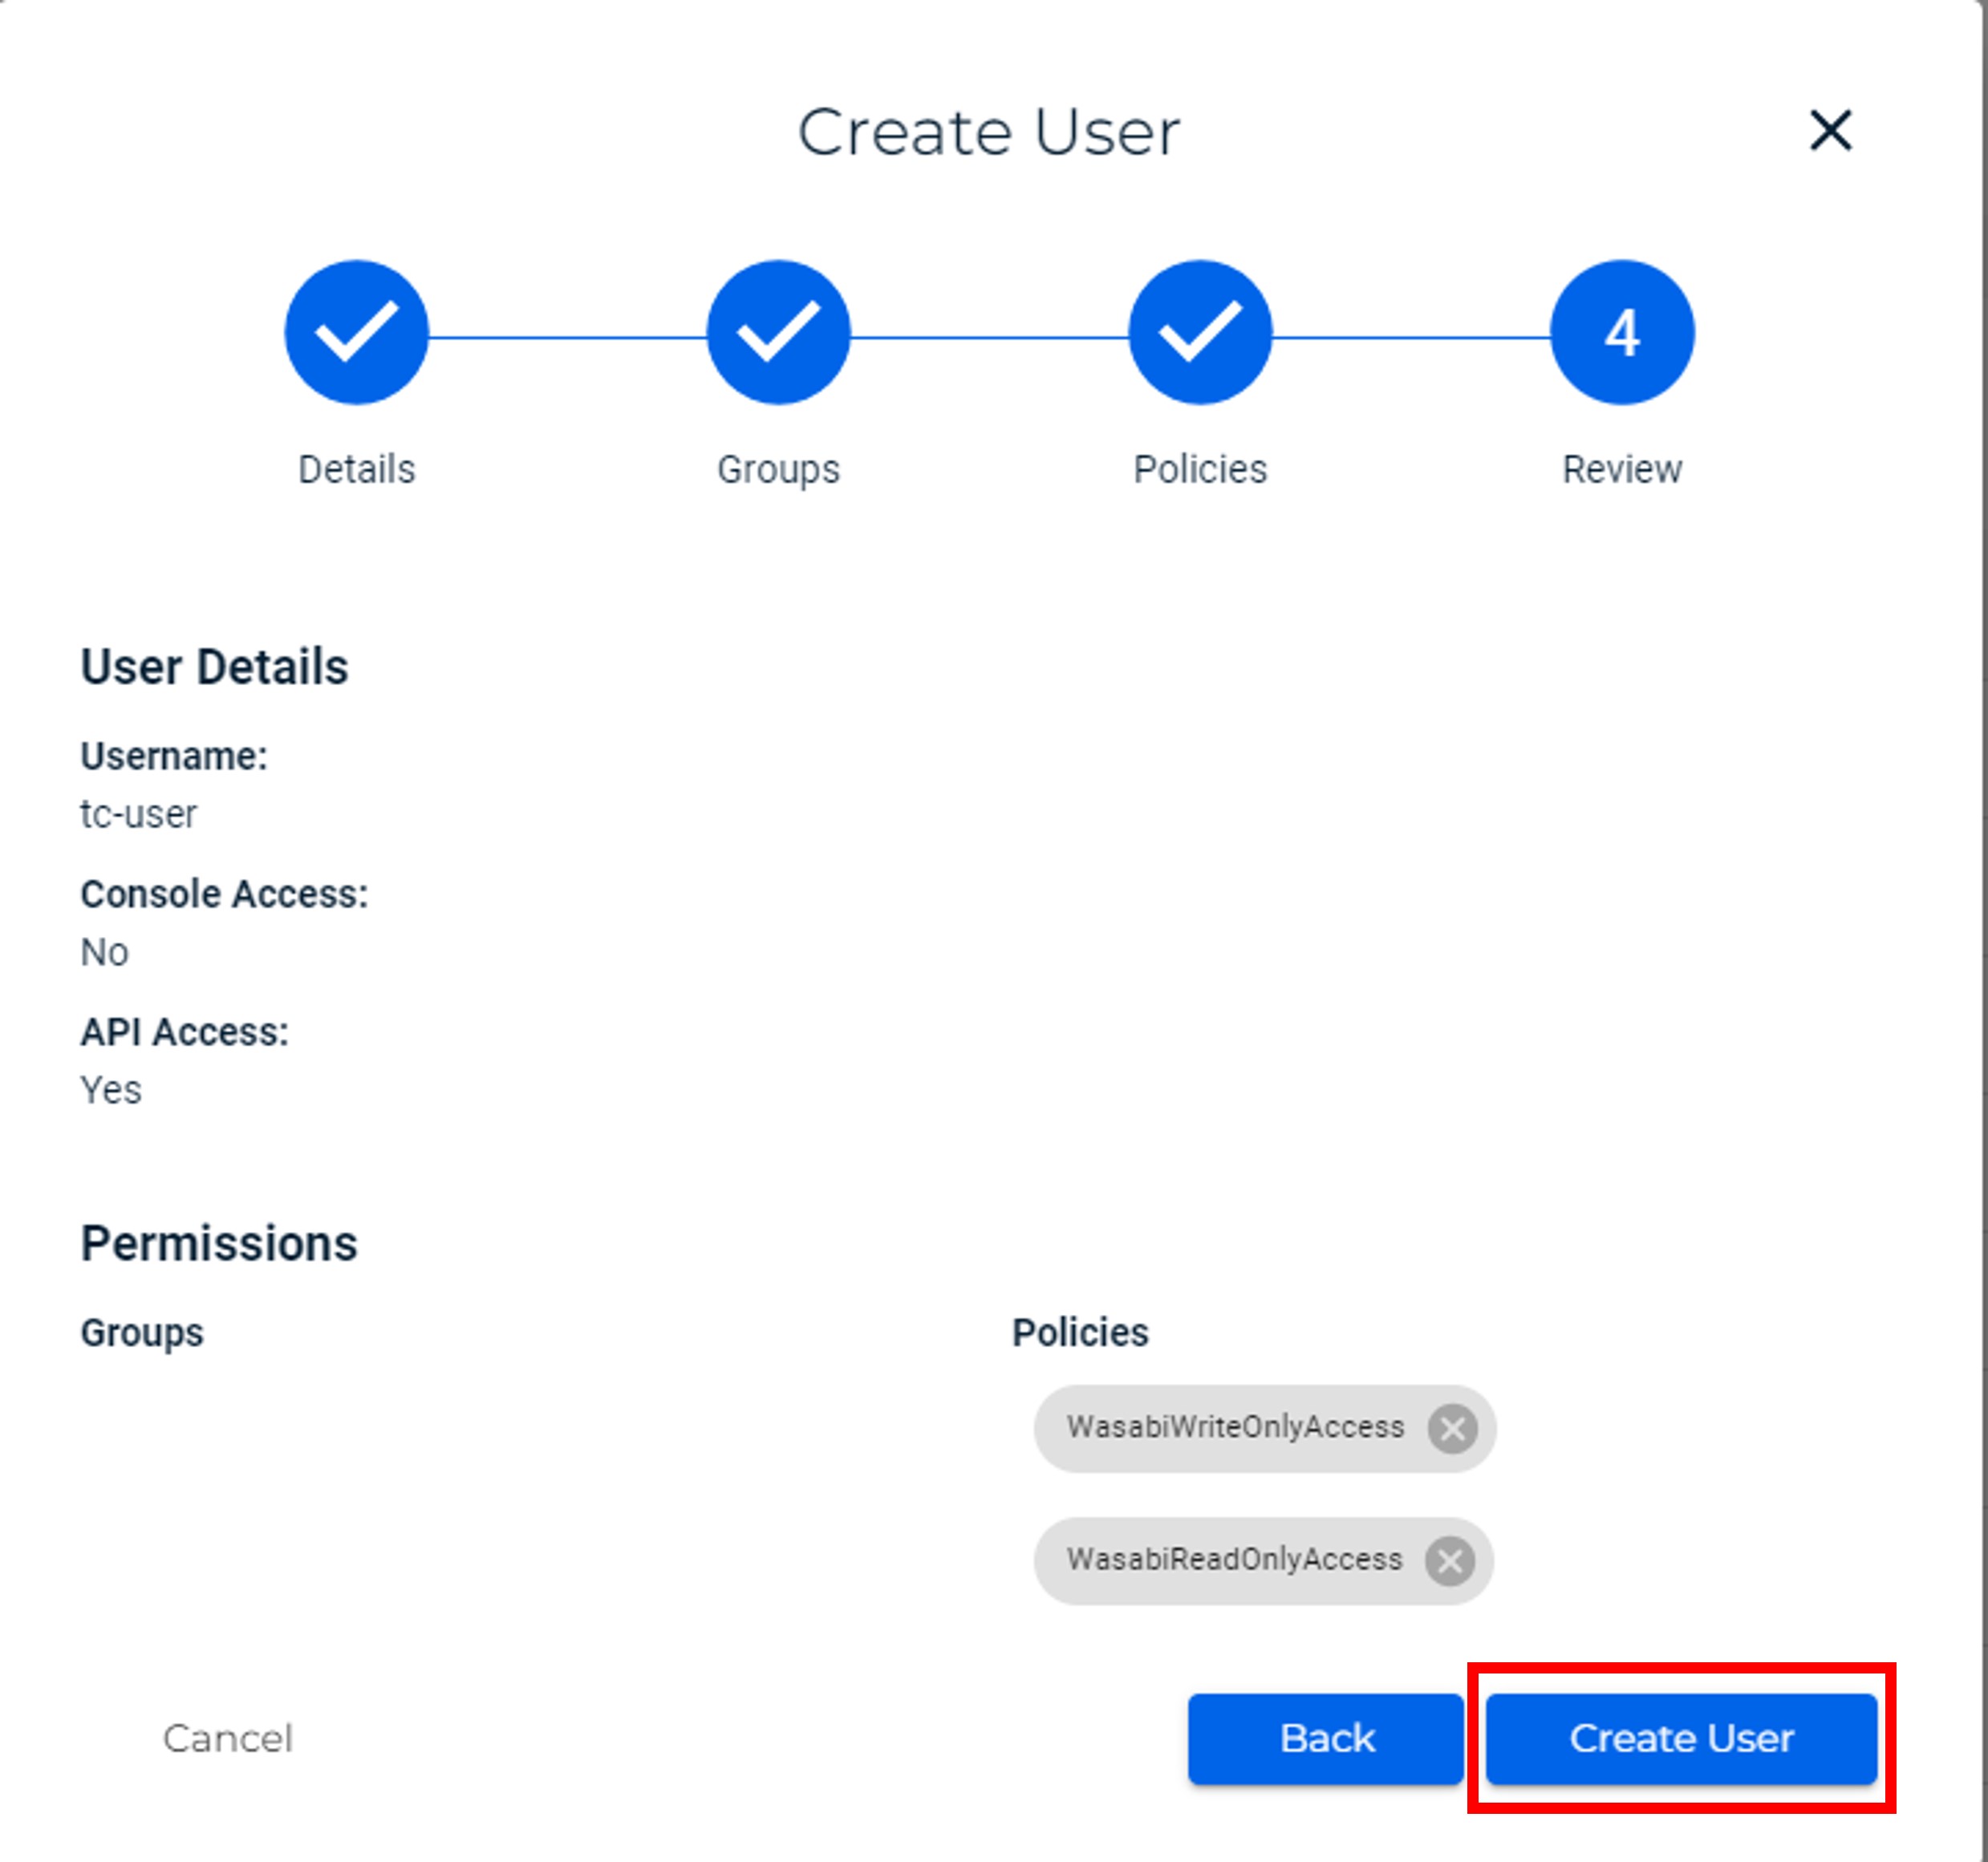Cancel the user creation
The image size is (1988, 1862).
click(228, 1739)
